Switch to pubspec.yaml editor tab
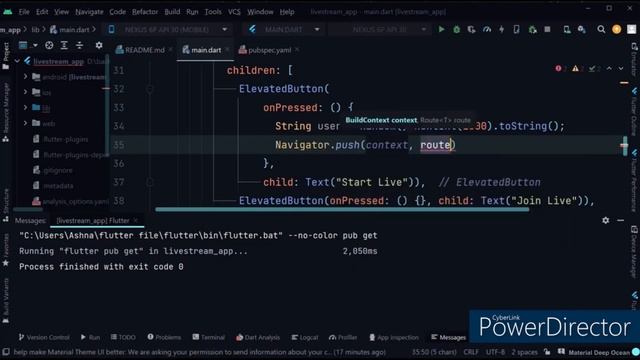The height and width of the screenshot is (360, 640). (269, 50)
